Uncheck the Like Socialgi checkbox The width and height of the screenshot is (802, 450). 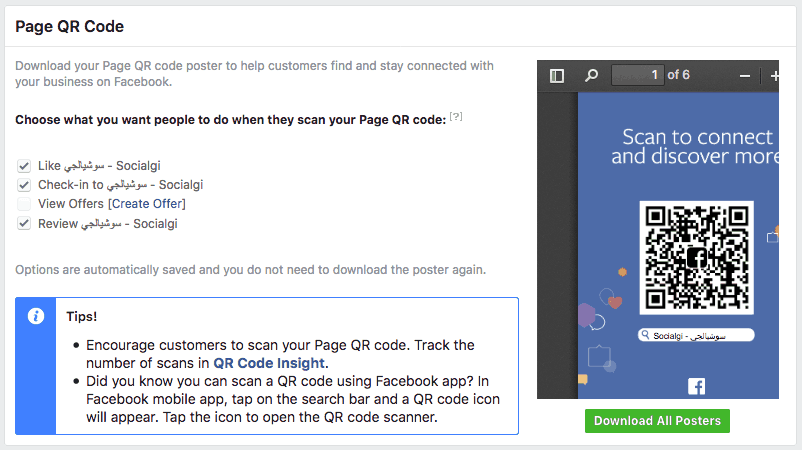(x=24, y=166)
